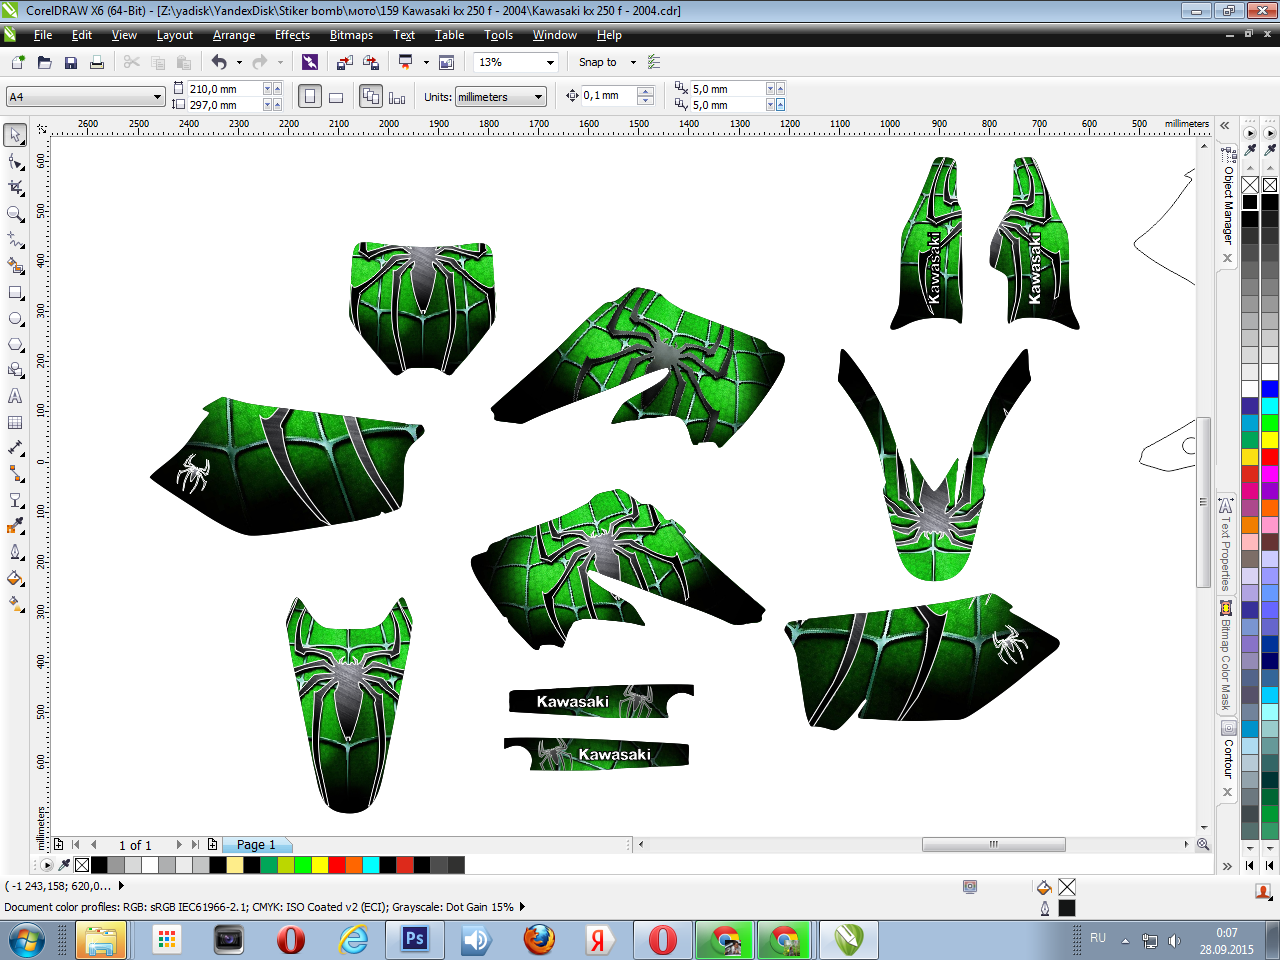The image size is (1280, 960).
Task: Pick the Ellipse tool
Action: [x=15, y=319]
